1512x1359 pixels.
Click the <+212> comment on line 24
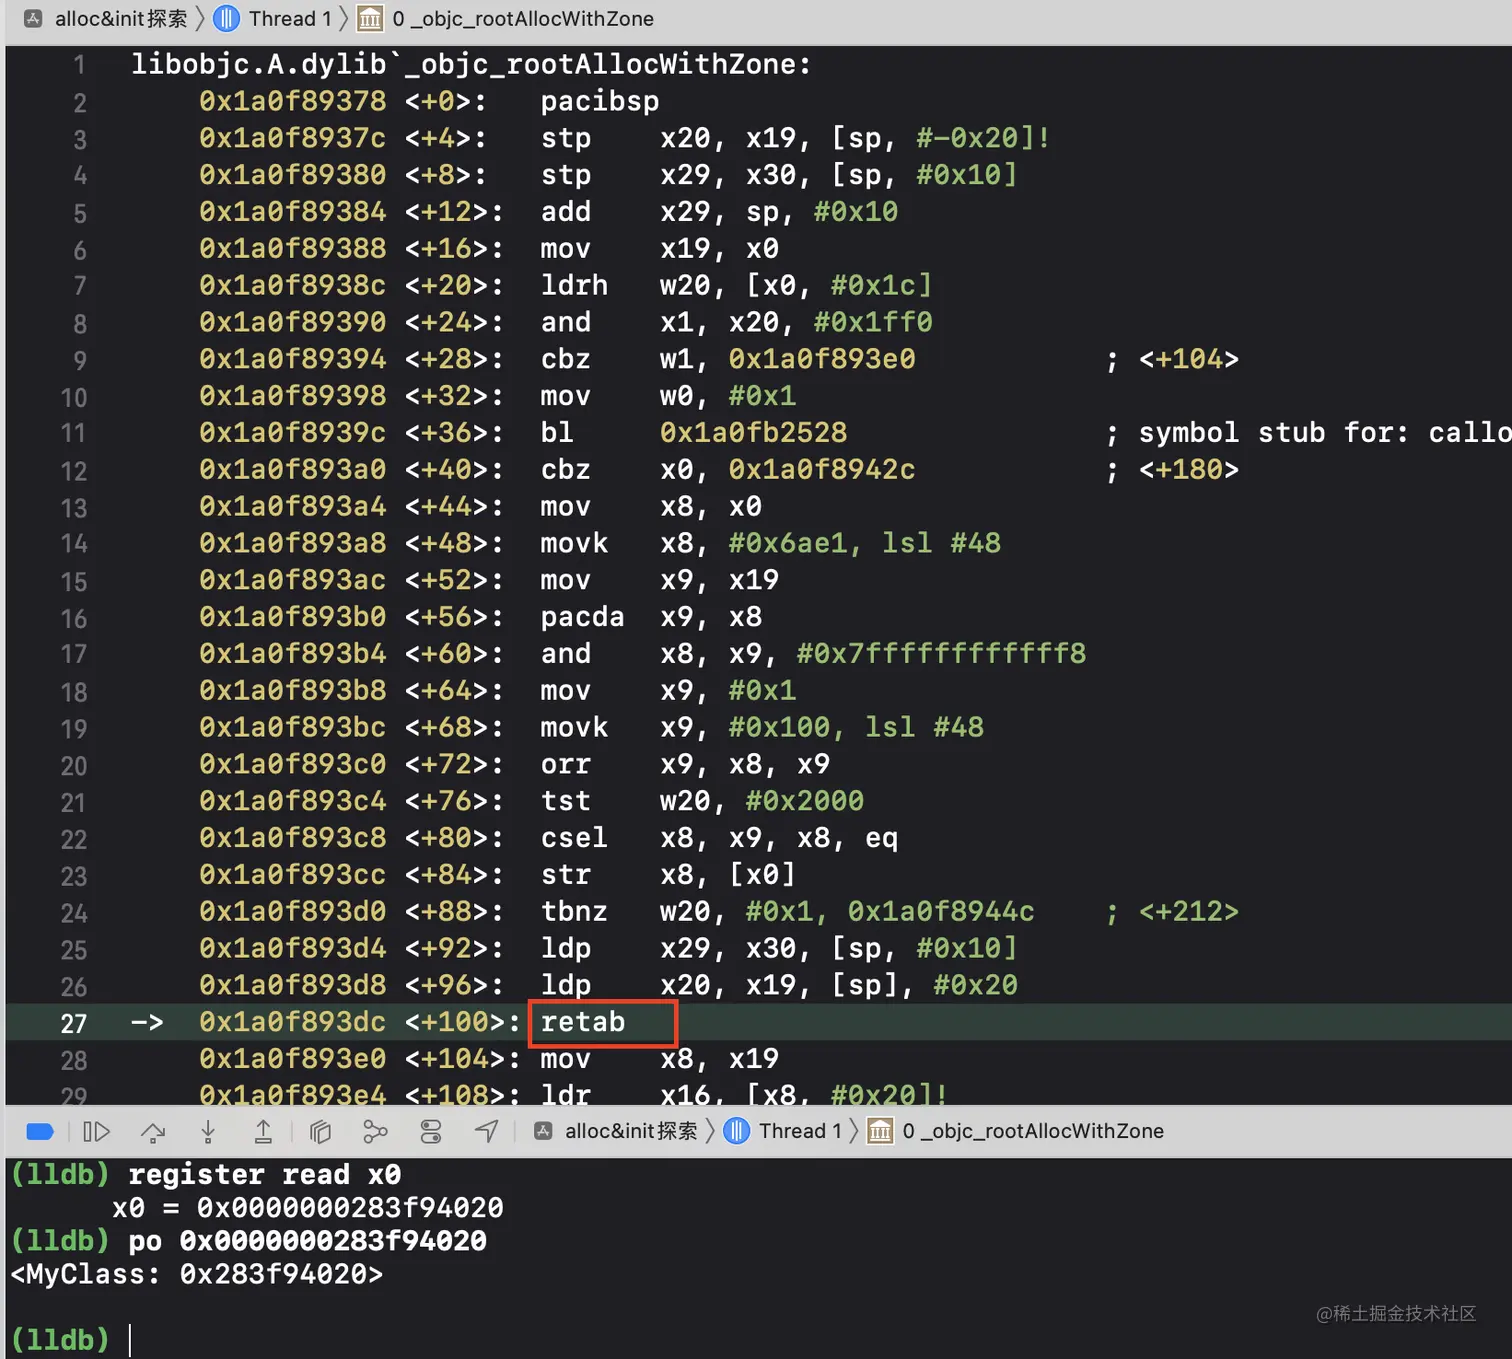pos(1188,912)
